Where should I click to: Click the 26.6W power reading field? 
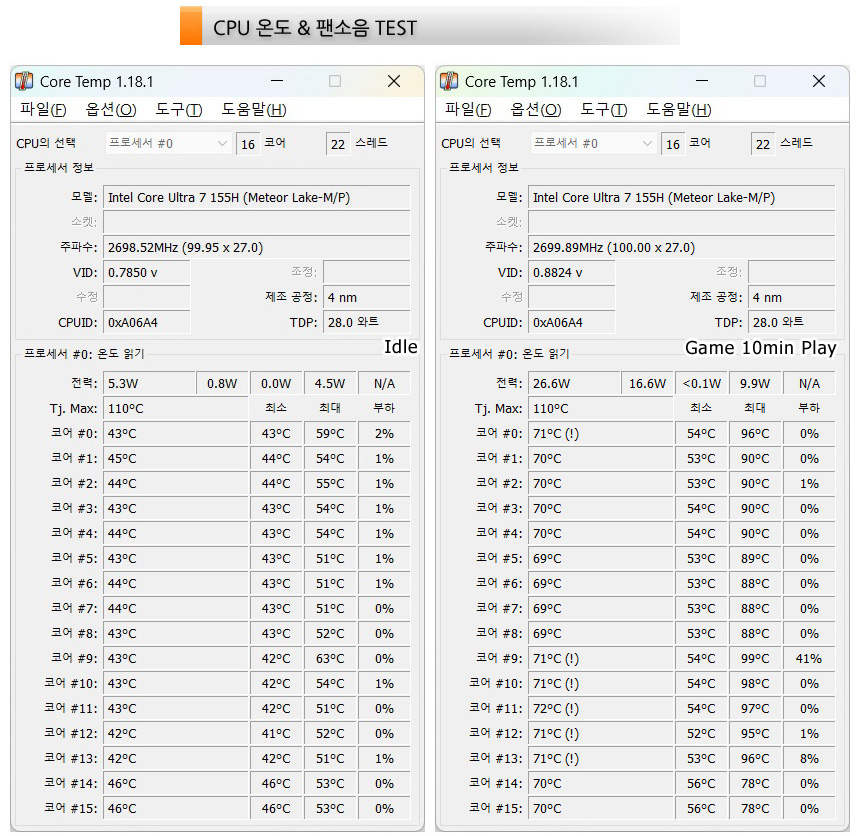[x=574, y=383]
